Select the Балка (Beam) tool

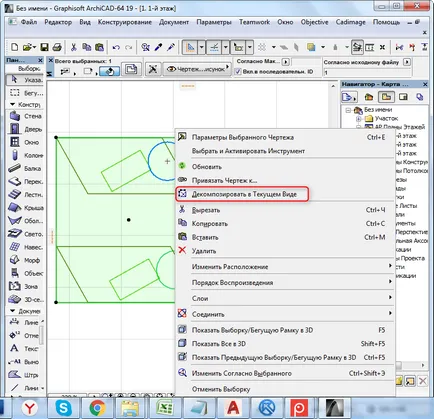coord(25,168)
